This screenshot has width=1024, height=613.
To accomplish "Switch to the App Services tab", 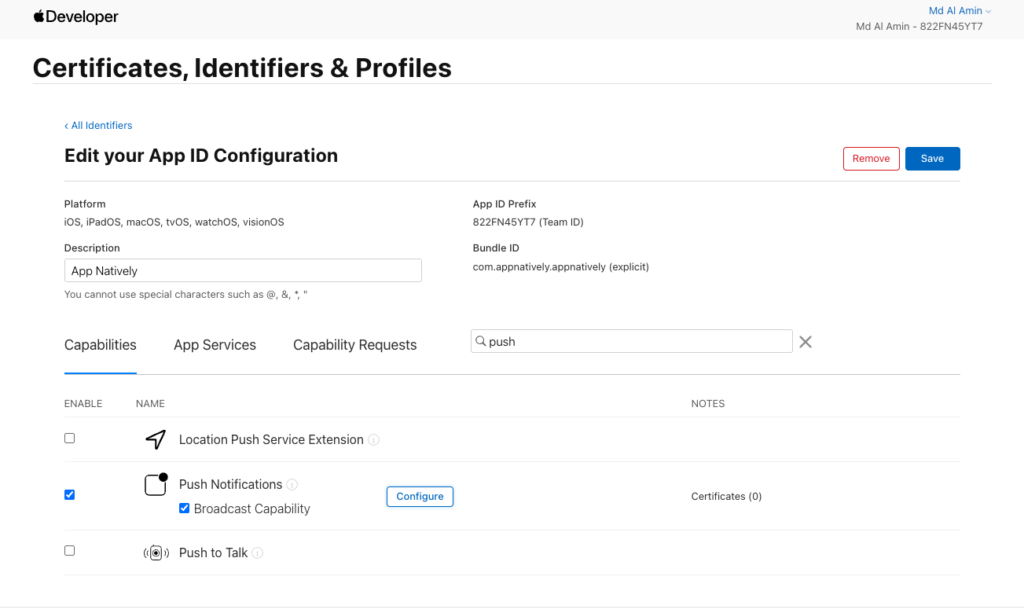I will tap(215, 345).
